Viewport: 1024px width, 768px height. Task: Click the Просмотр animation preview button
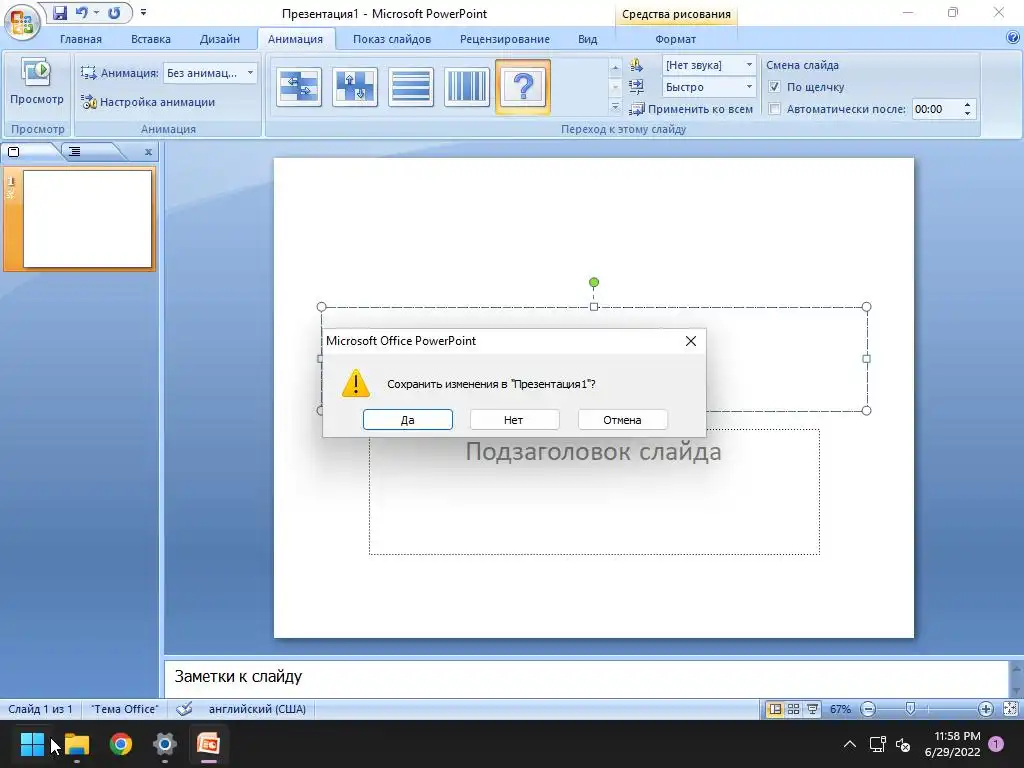[37, 84]
